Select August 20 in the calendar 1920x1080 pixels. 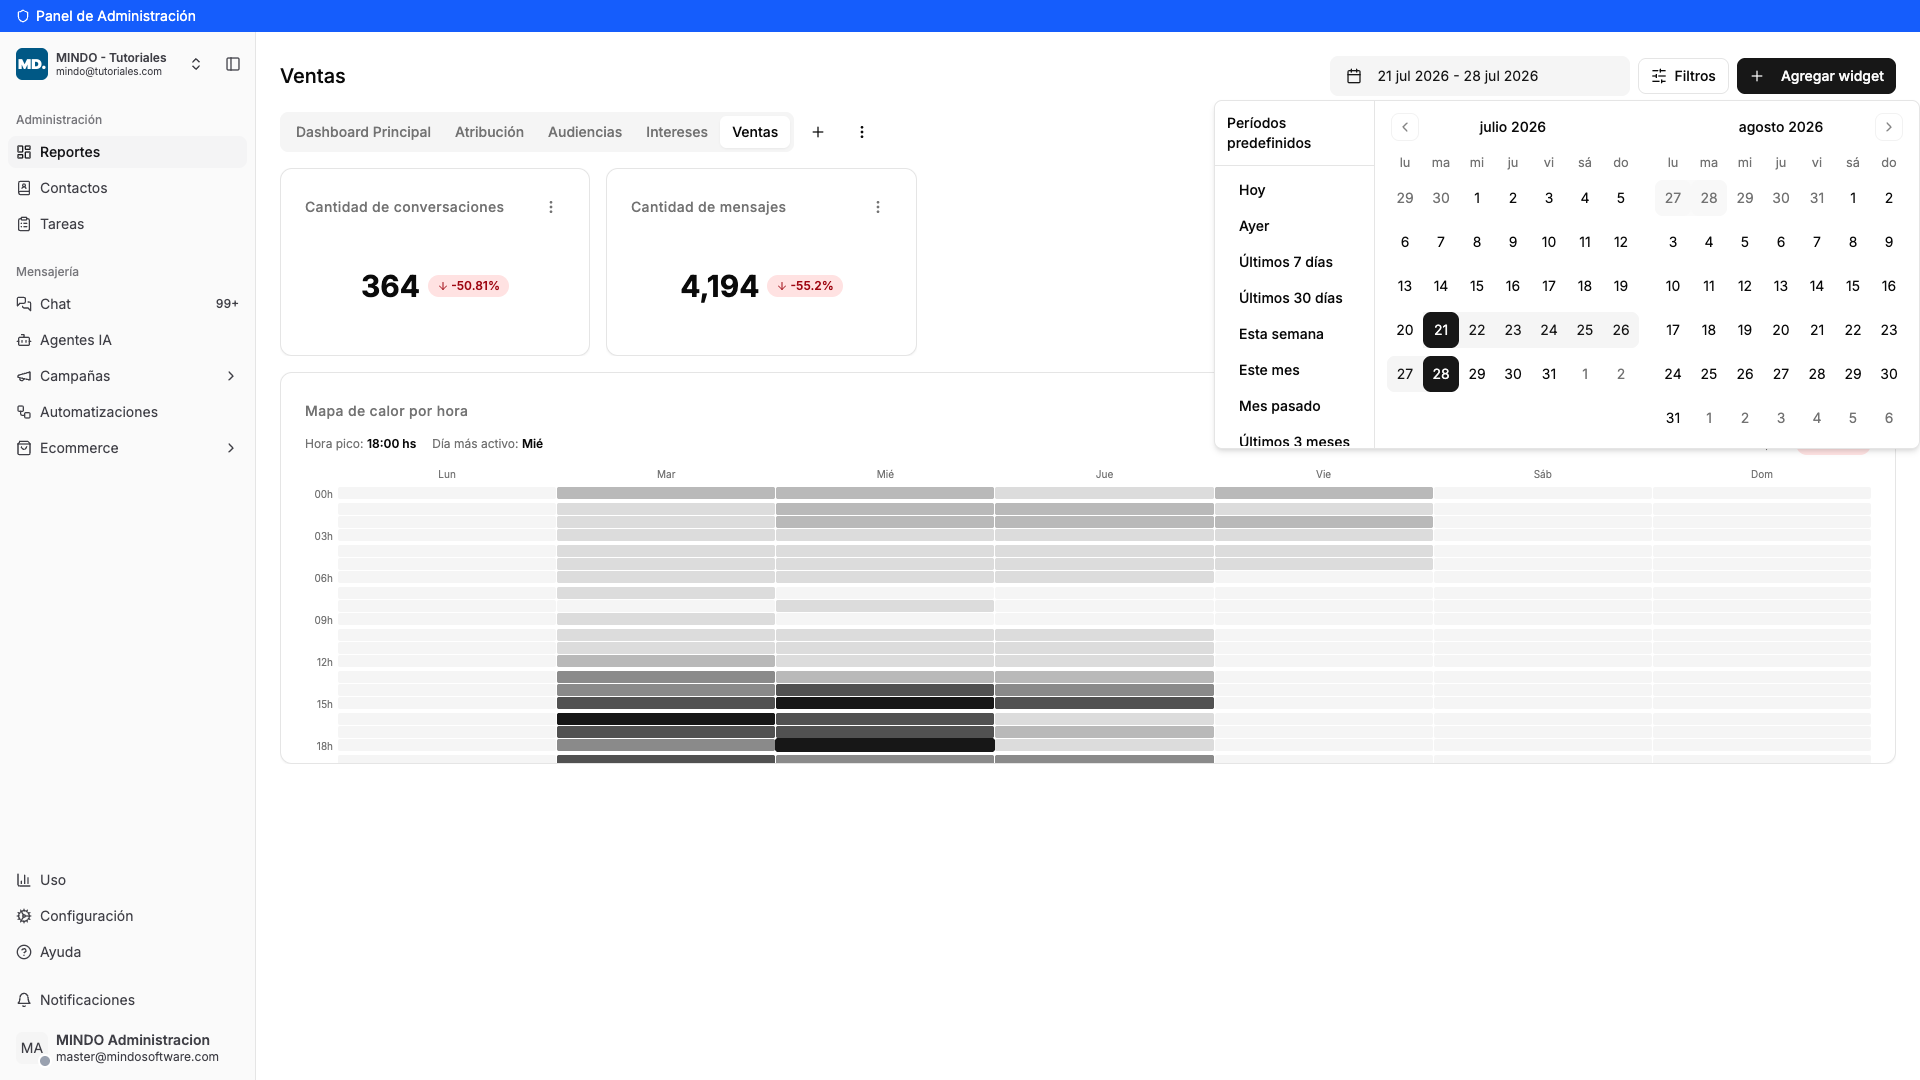click(1781, 330)
